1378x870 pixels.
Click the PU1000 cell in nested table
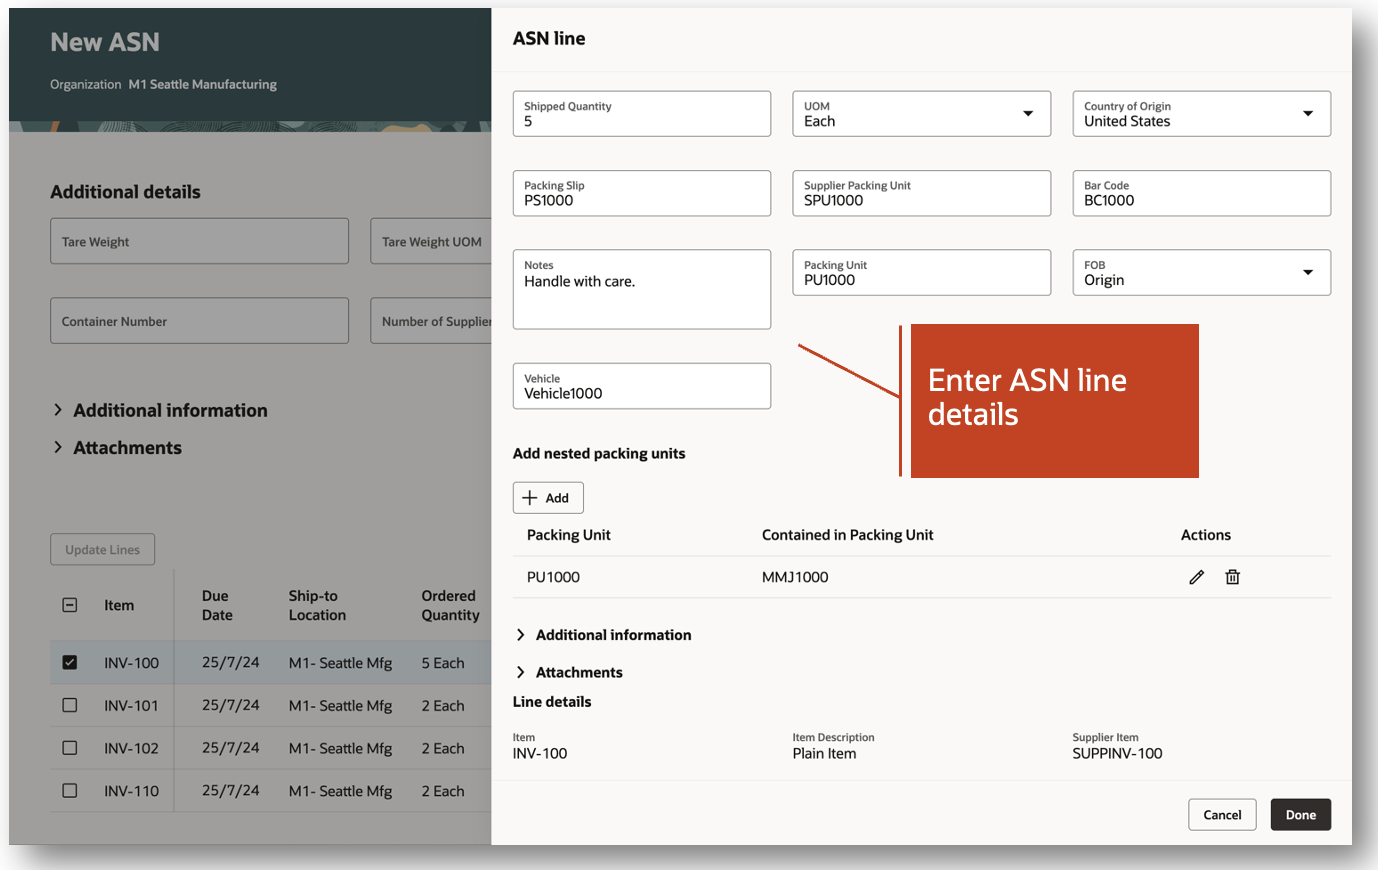coord(553,577)
